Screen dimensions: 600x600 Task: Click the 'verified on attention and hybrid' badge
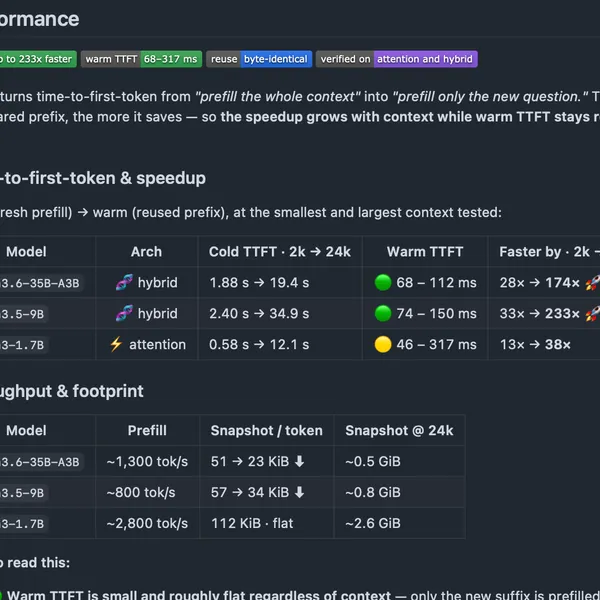pos(396,59)
